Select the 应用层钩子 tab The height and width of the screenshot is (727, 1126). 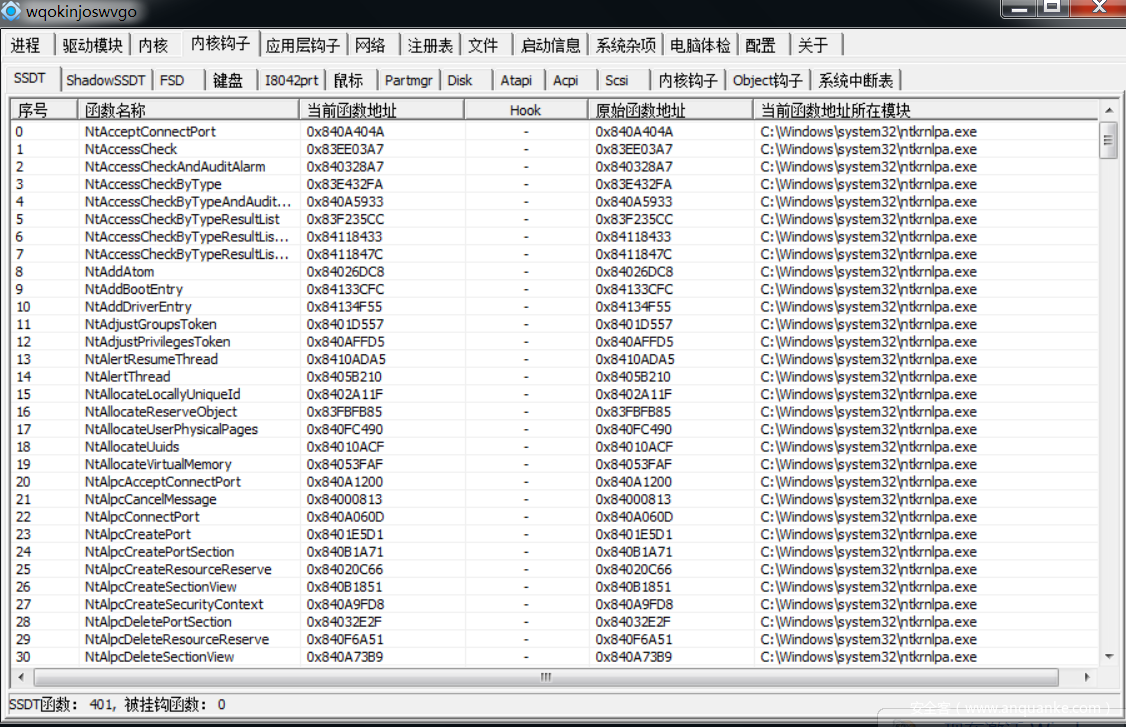303,45
